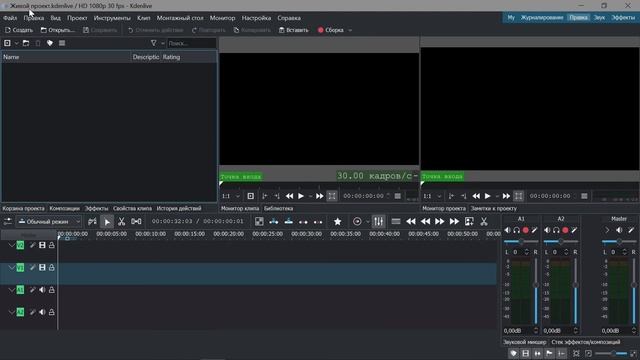Play in the project monitor
Image resolution: width=640 pixels, height=360 pixels.
click(x=487, y=196)
